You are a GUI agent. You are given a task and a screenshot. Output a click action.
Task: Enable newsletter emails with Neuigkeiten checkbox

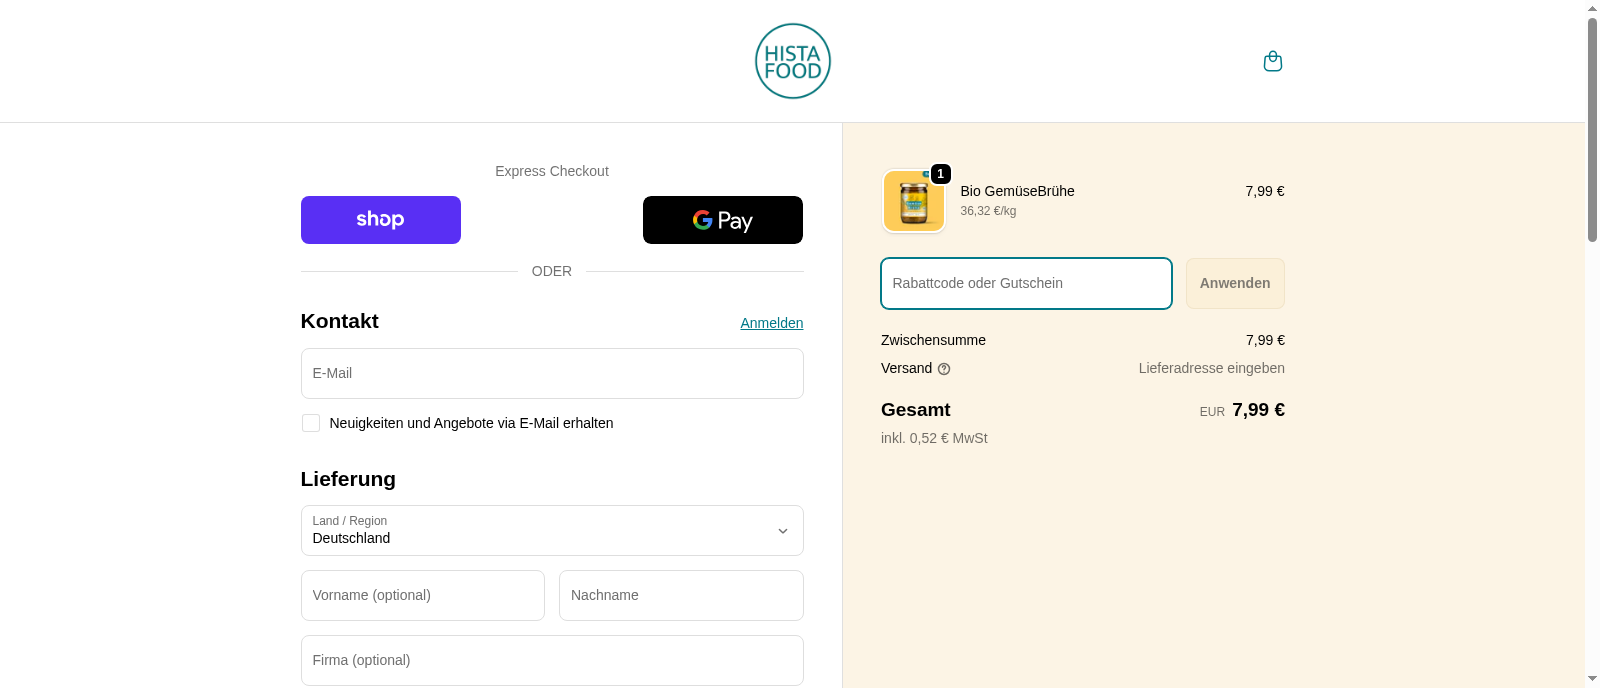tap(310, 423)
